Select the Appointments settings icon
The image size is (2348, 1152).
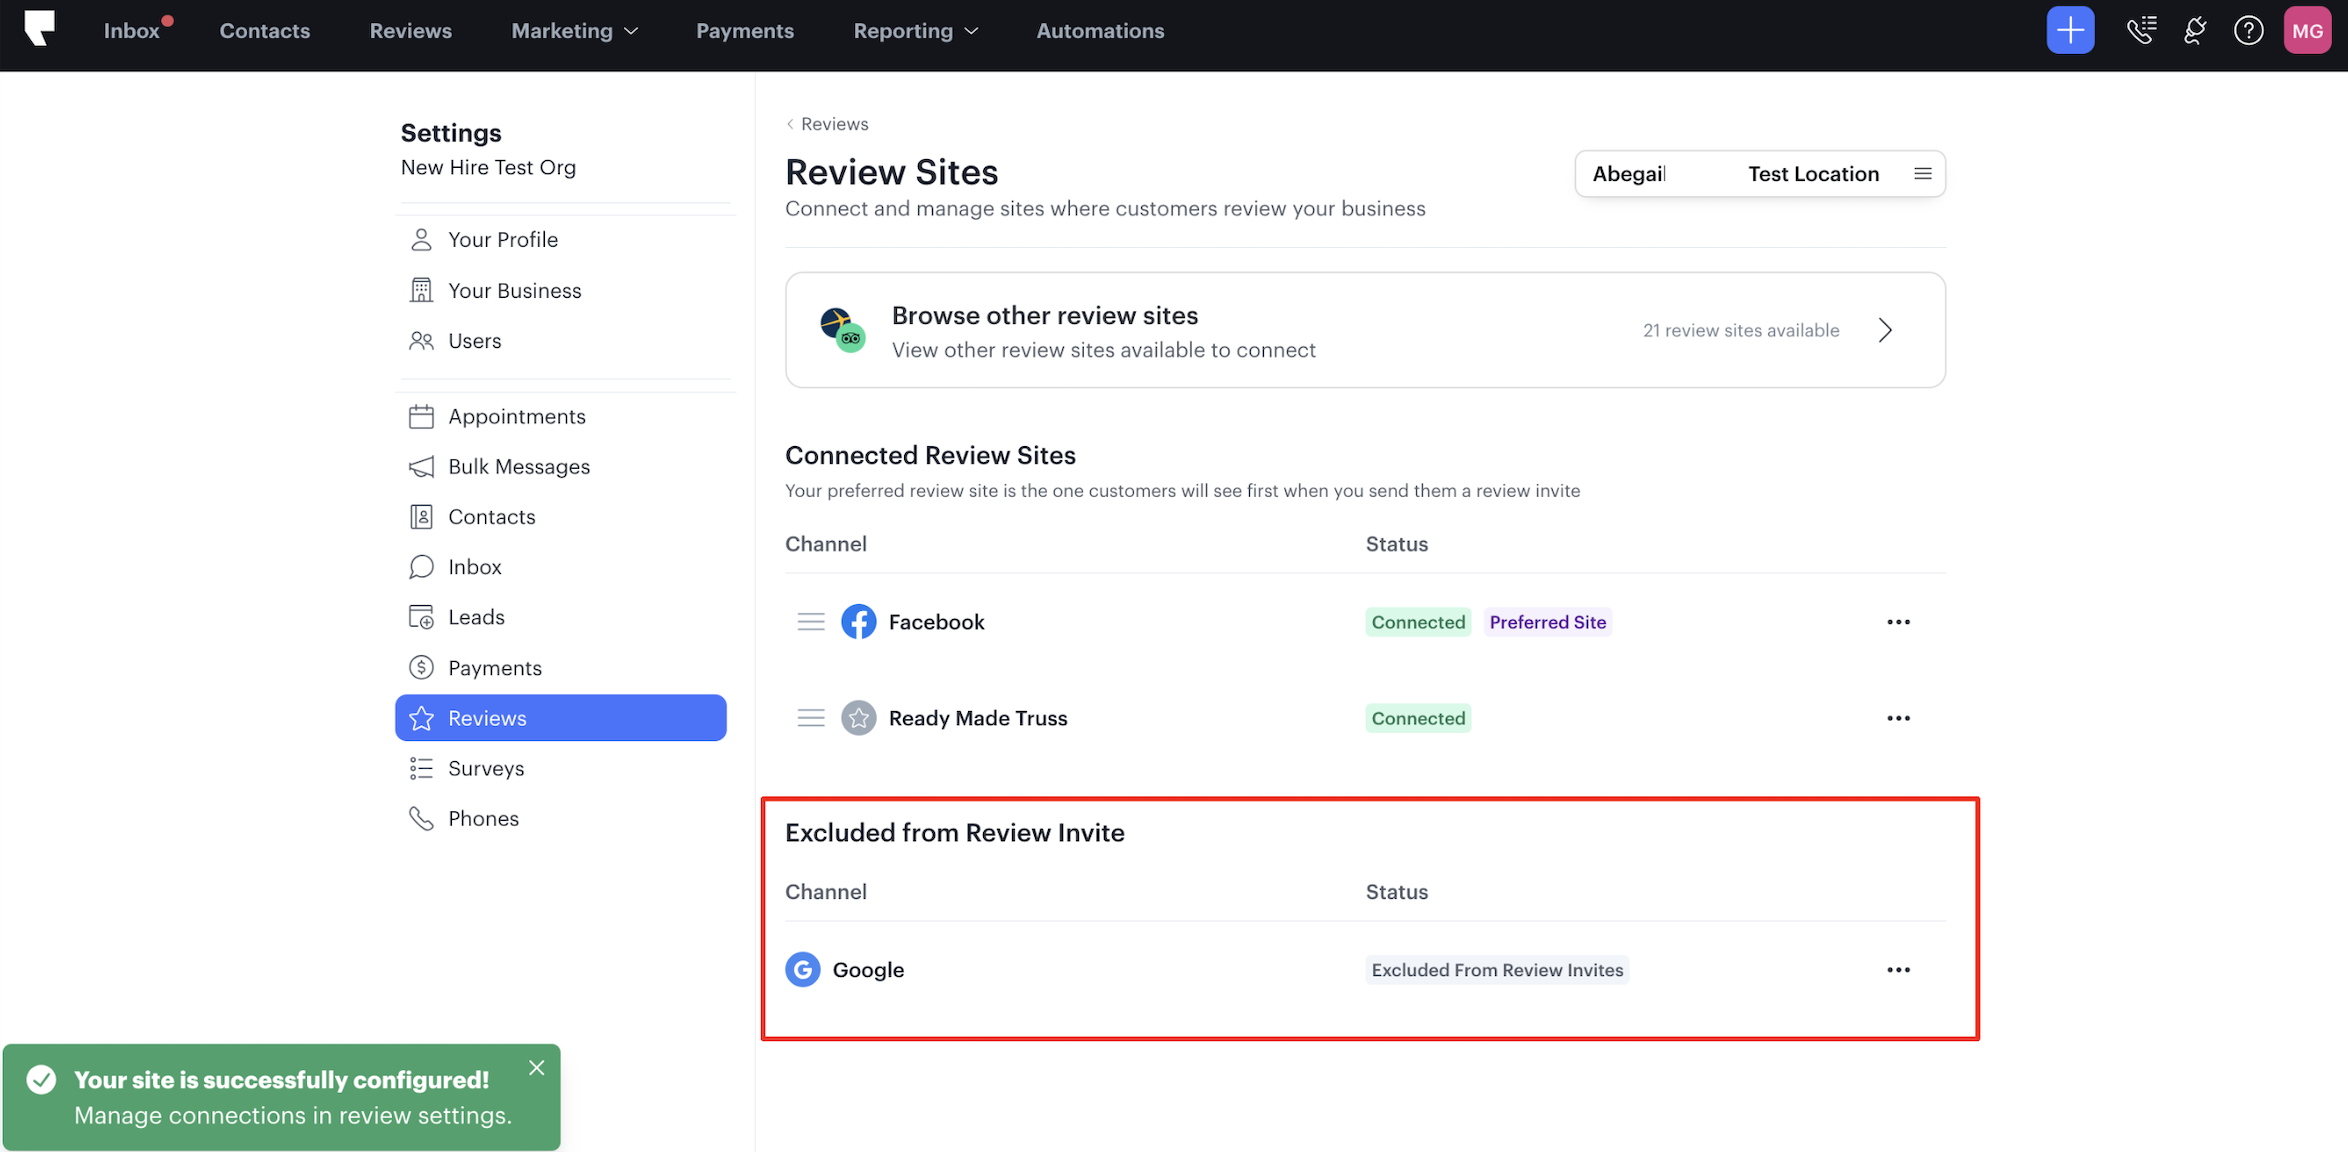(x=422, y=416)
